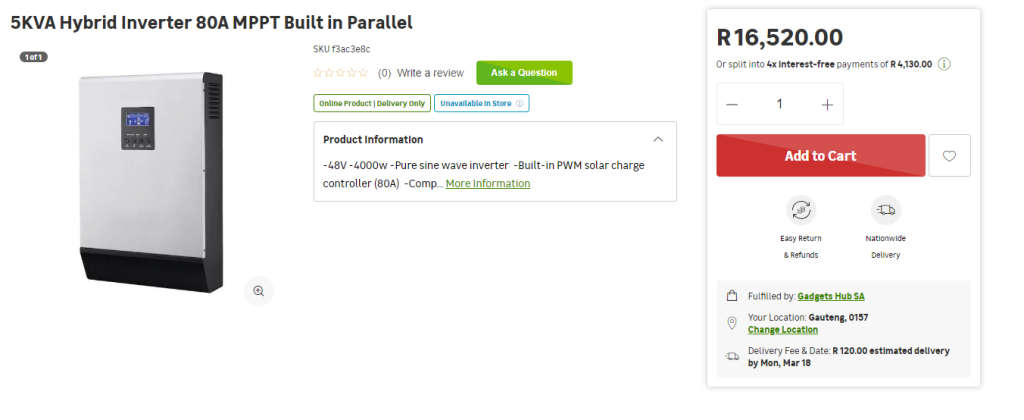Screen dimensions: 1024x420
Task: Click the star rating icons
Action: 341,73
